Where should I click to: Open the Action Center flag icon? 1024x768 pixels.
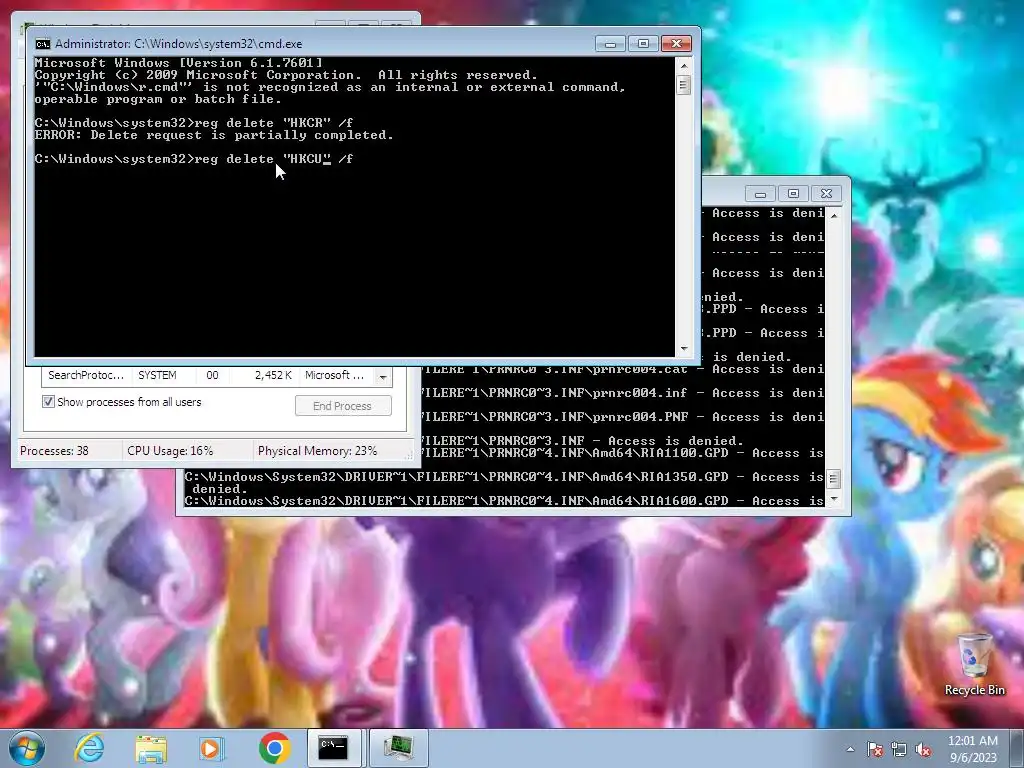pos(875,749)
